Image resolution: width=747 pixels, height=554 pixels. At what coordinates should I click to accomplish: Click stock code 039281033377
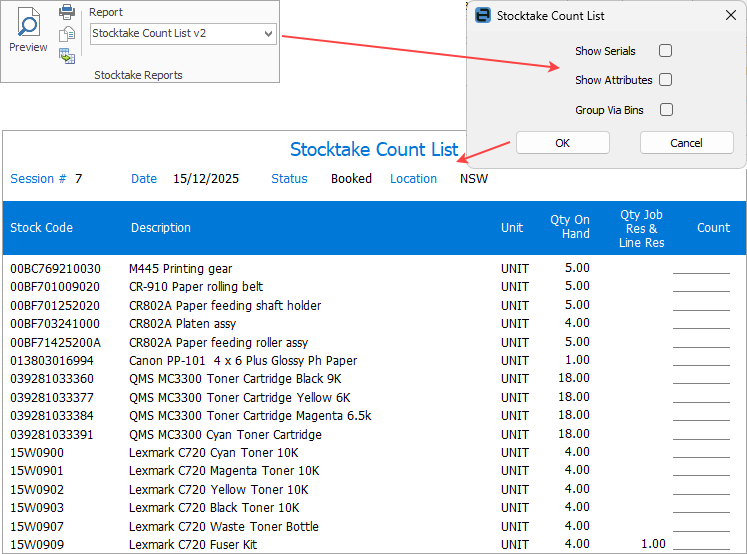pyautogui.click(x=52, y=398)
